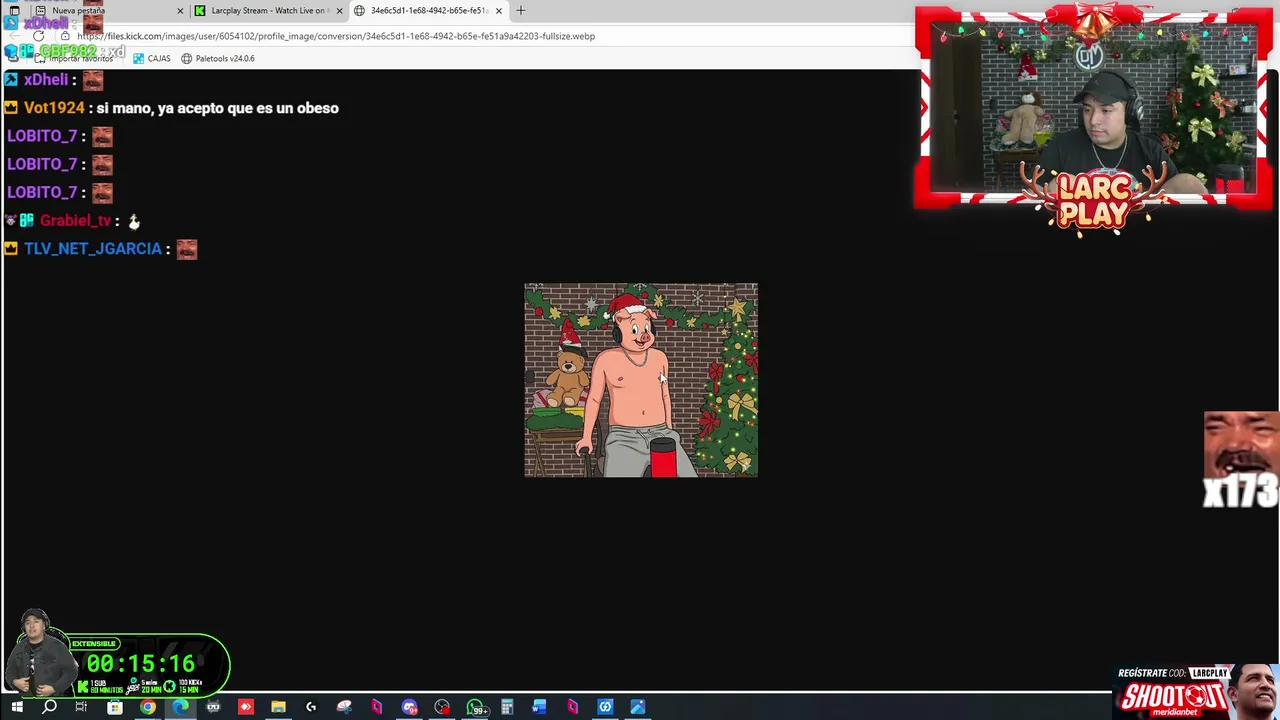Open Discord with 9+ badge on taskbar

410,707
